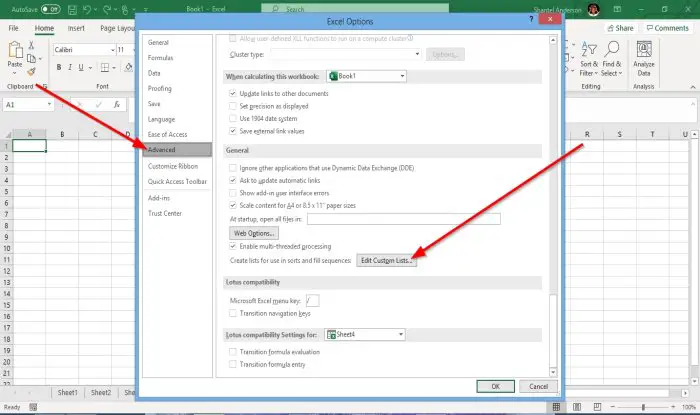Viewport: 700px width, 415px height.
Task: Open the Sheet4 Lotus compatibility dropdown
Action: (x=365, y=334)
